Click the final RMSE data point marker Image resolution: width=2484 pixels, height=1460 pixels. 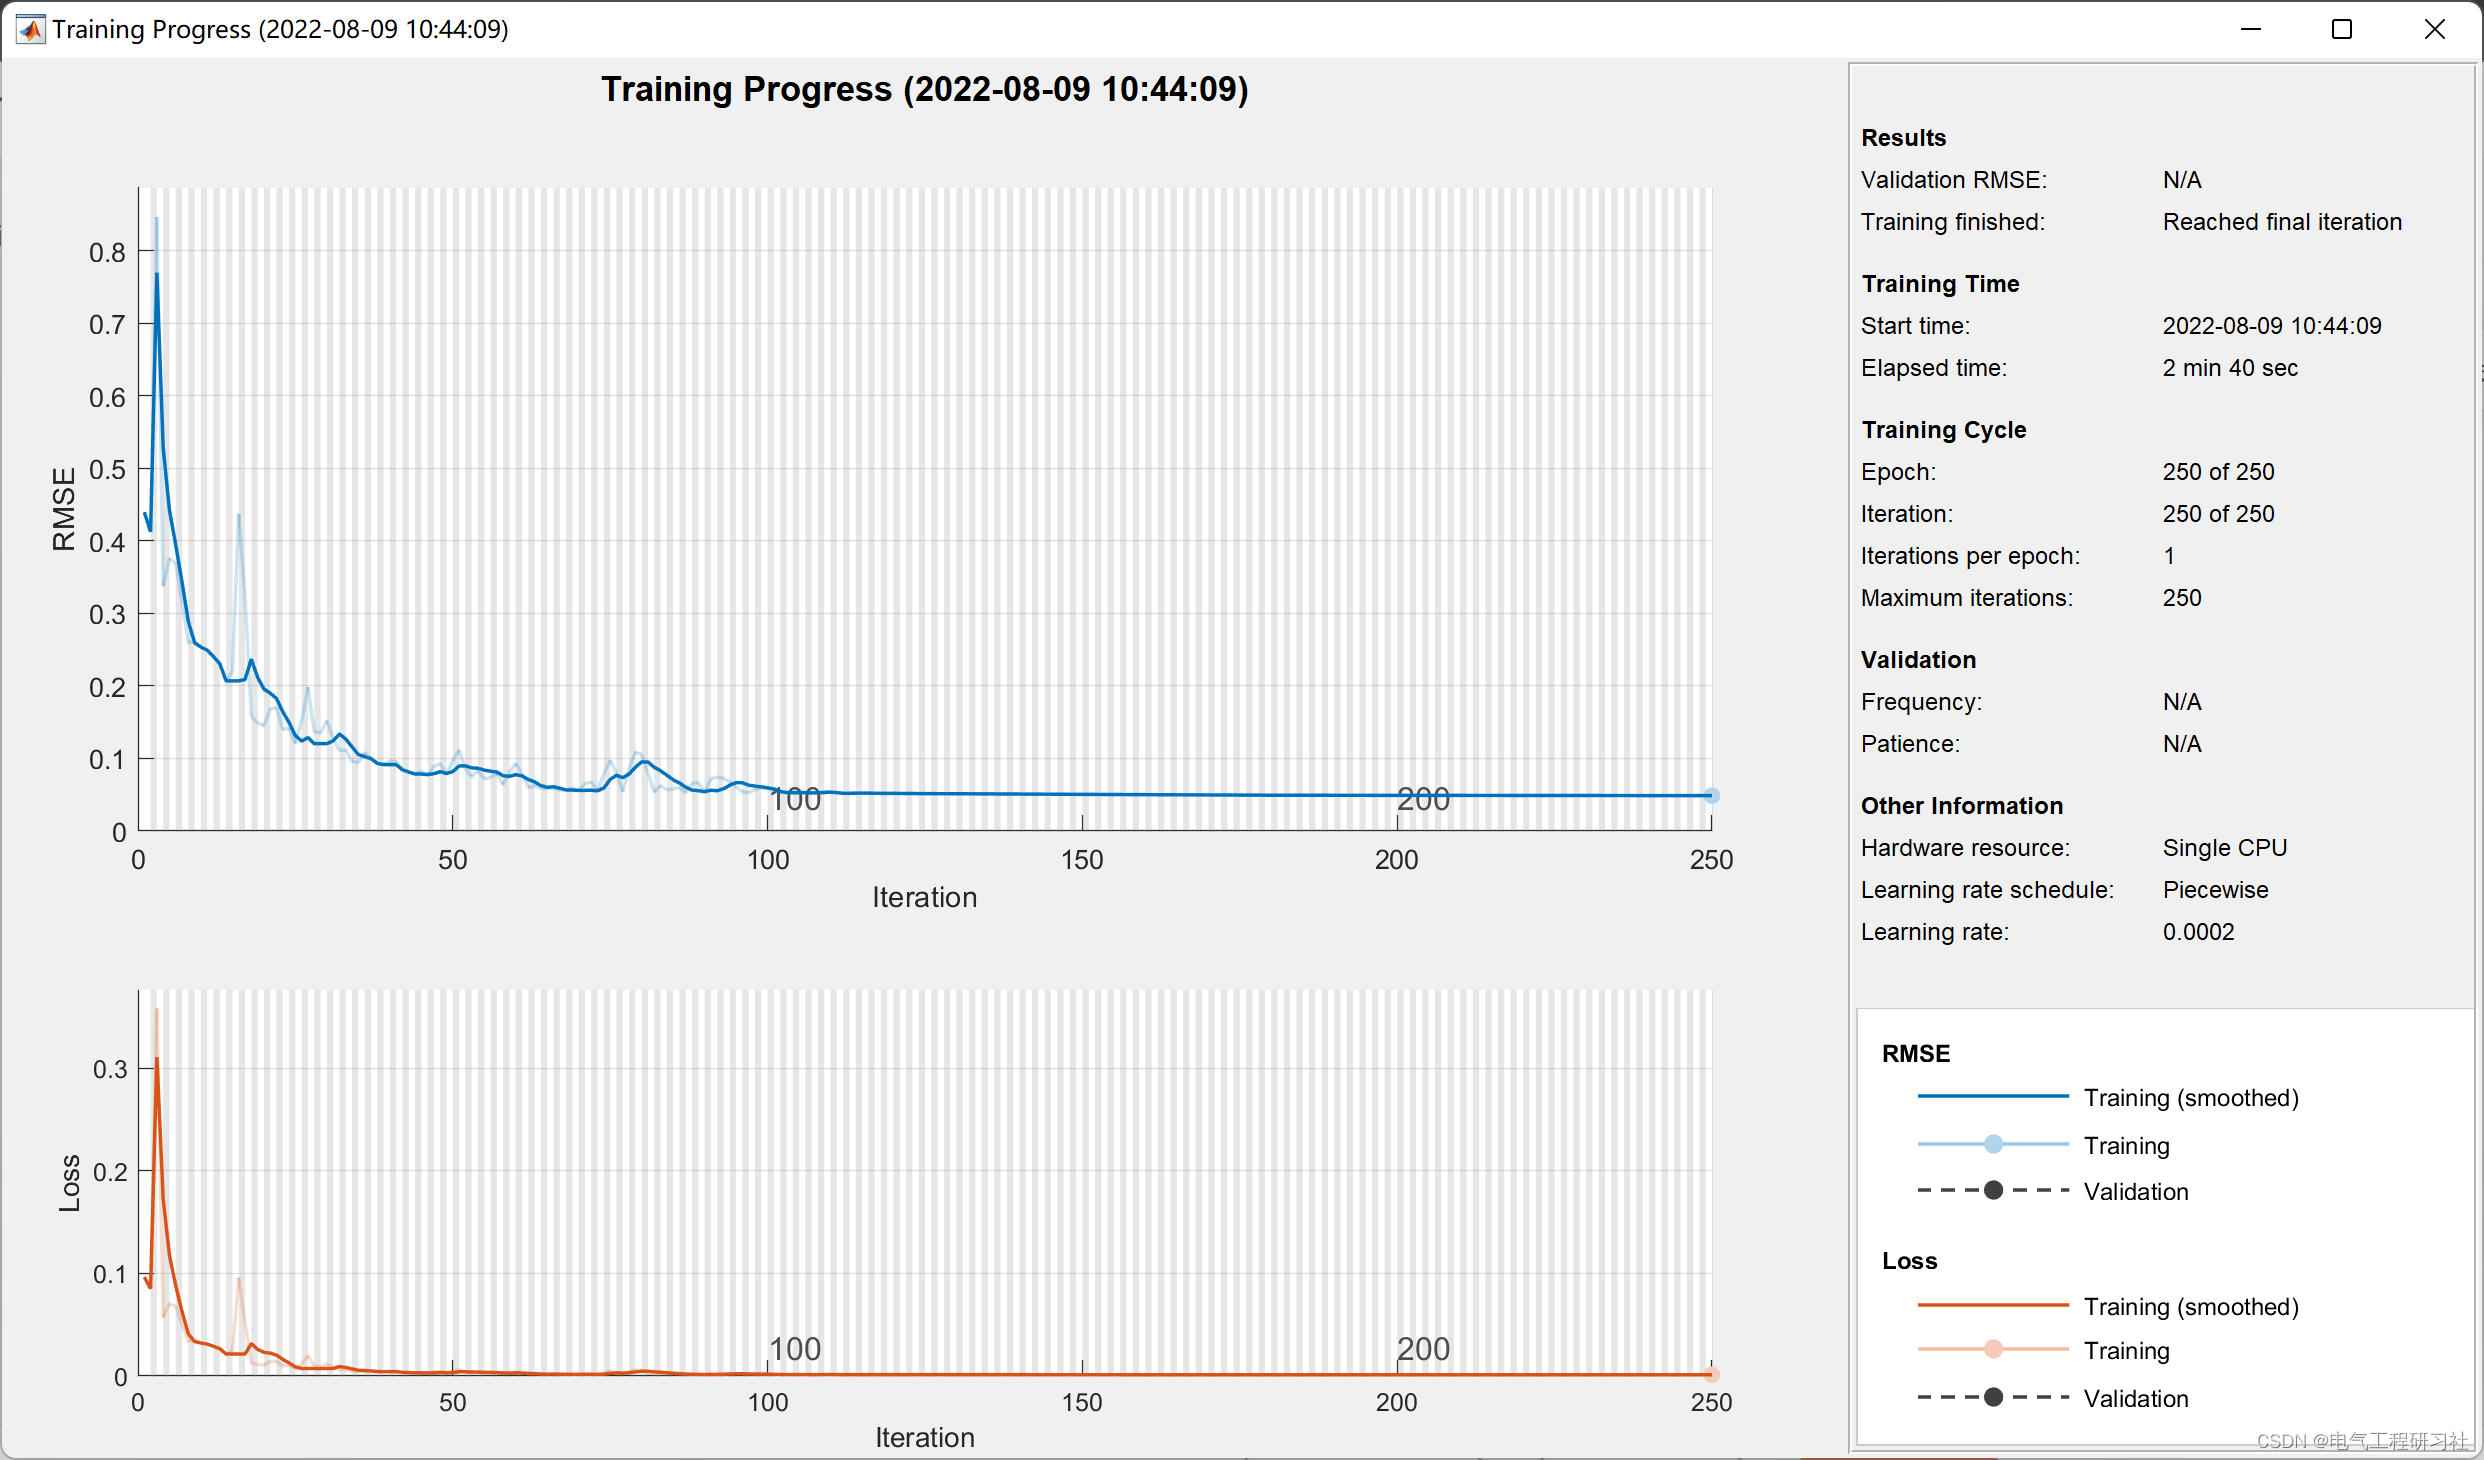[x=1711, y=796]
